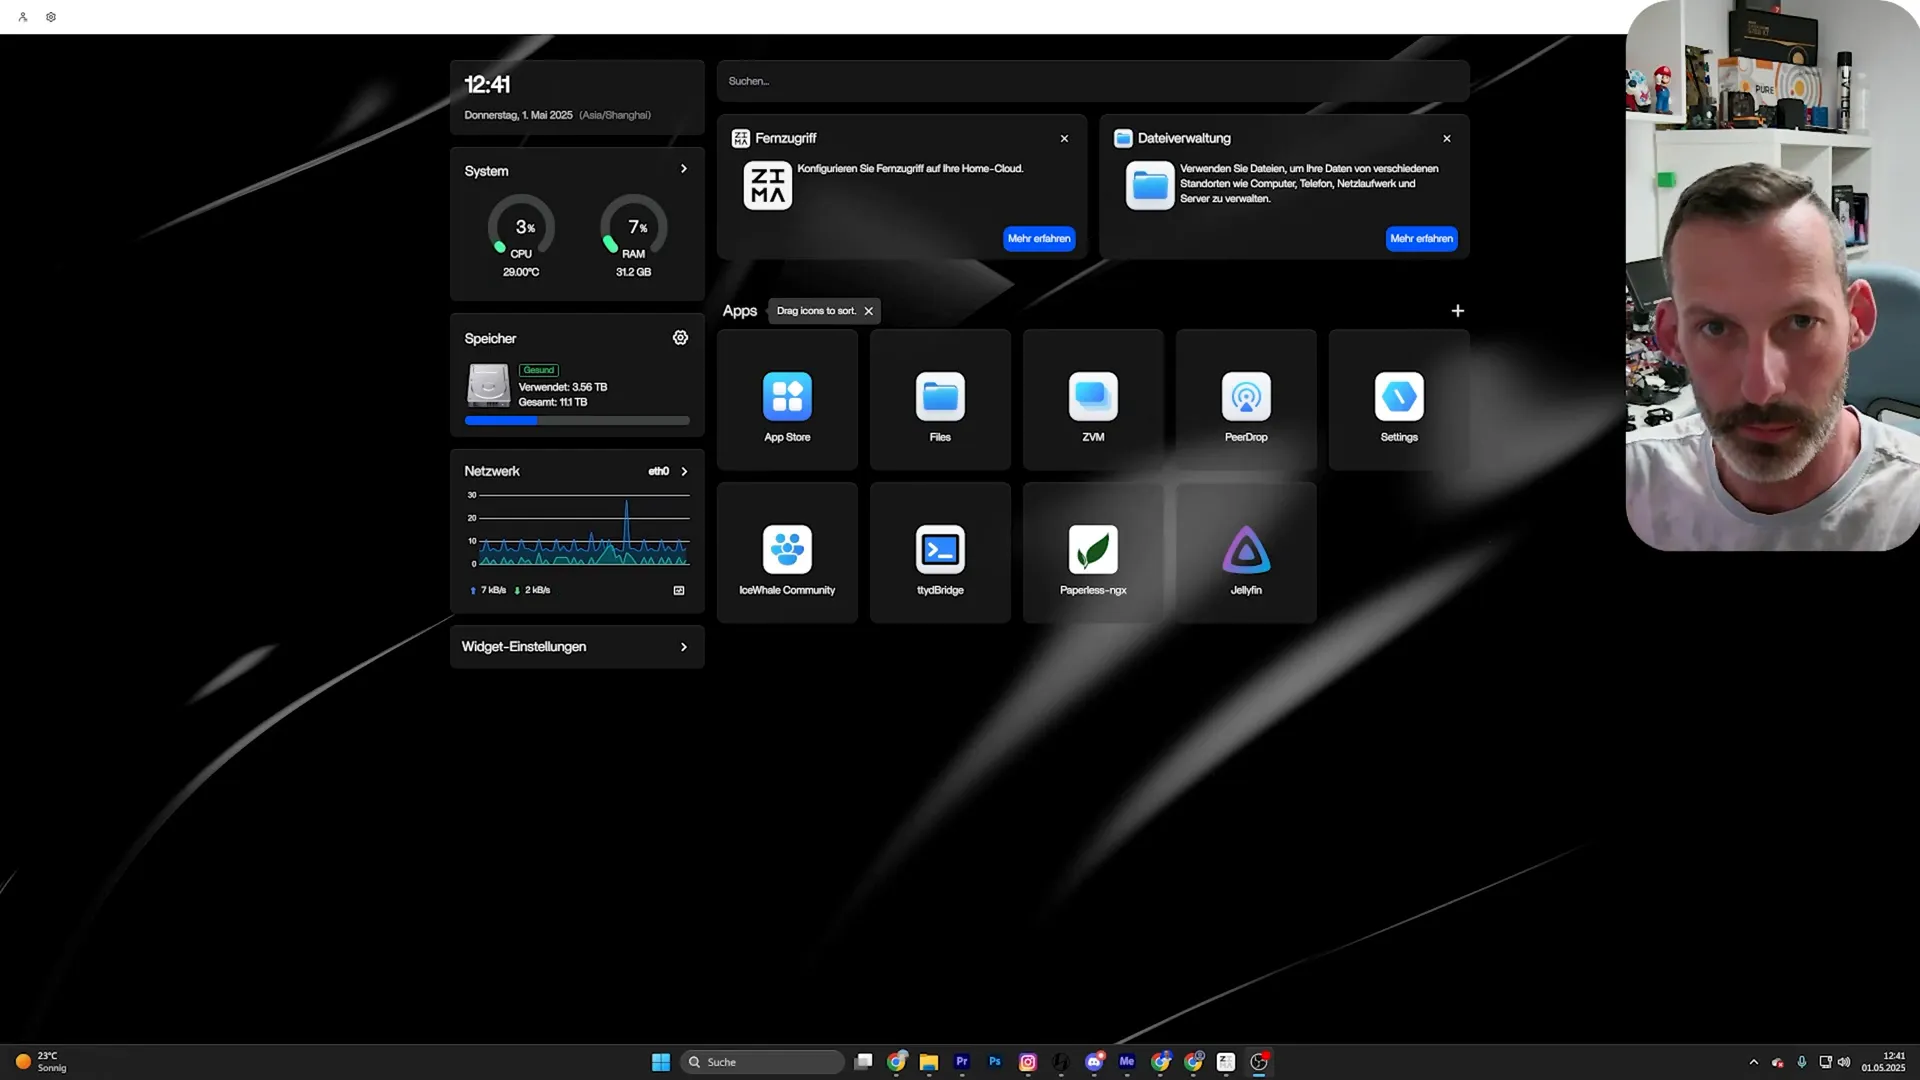The image size is (1920, 1080).
Task: Open Windows Task View in taskbar
Action: (864, 1062)
